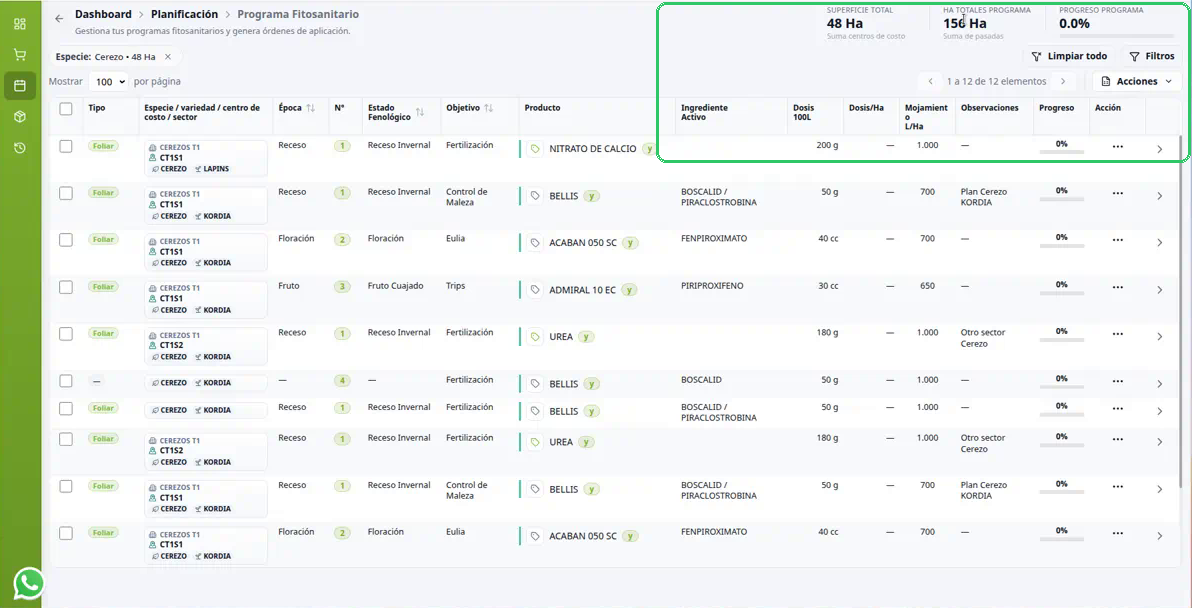Navigate to the Planificación breadcrumb
Image resolution: width=1192 pixels, height=608 pixels.
click(185, 14)
